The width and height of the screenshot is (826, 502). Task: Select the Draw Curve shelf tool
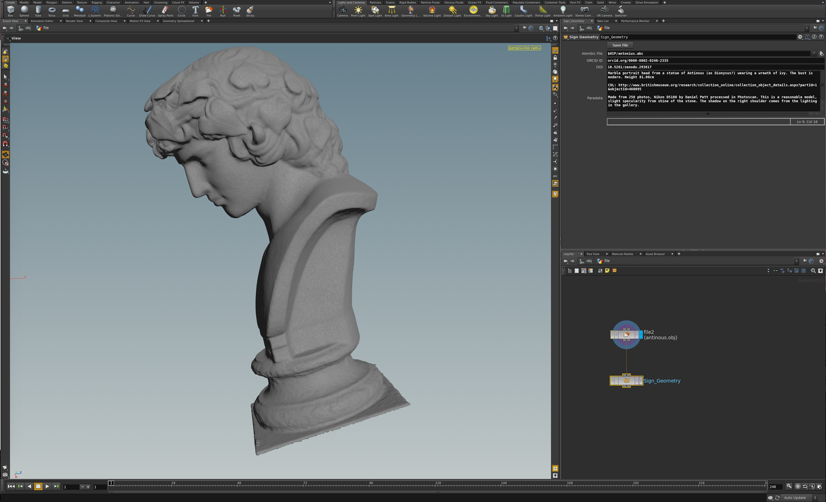[147, 11]
